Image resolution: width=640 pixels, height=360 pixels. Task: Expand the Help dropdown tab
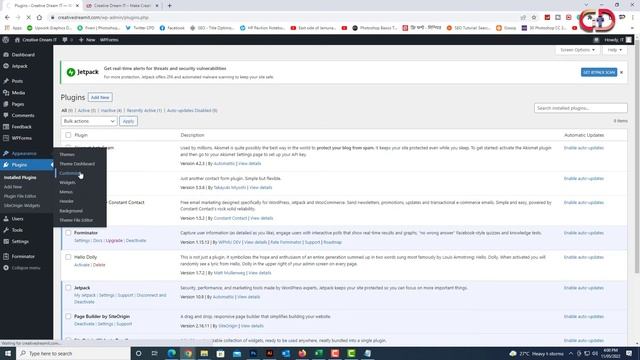click(x=614, y=50)
